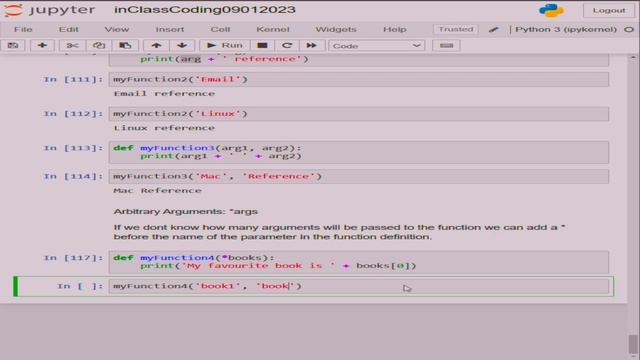Click the Python logo icon
The image size is (640, 360).
click(x=551, y=10)
